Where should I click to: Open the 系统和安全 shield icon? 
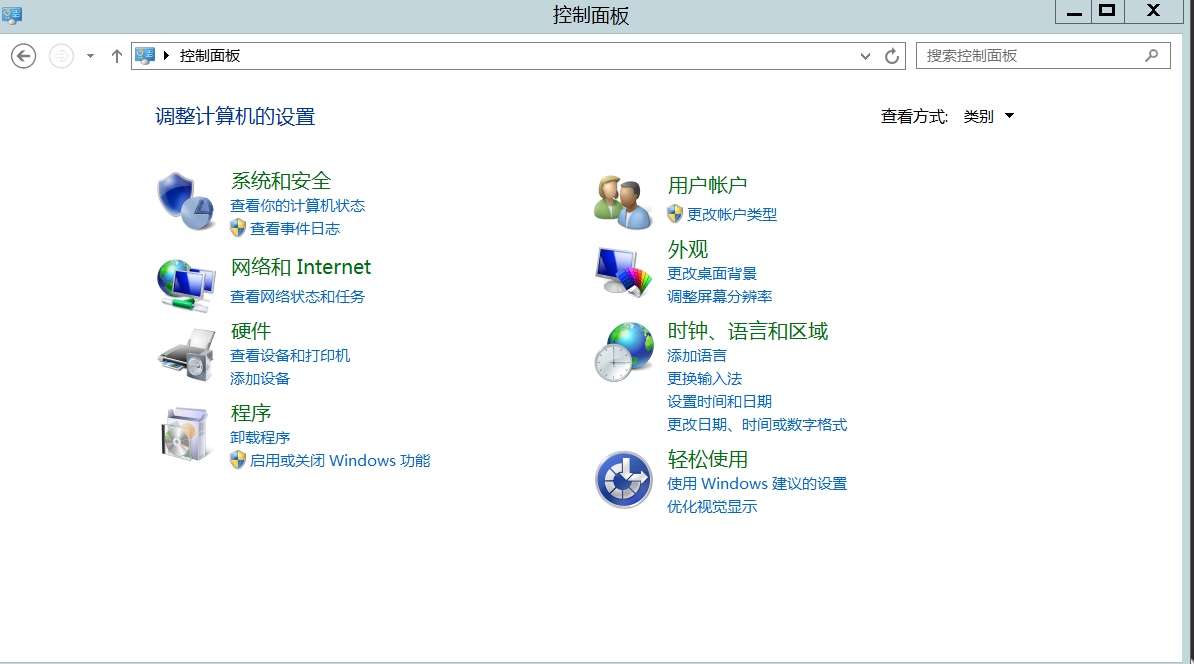coord(187,201)
